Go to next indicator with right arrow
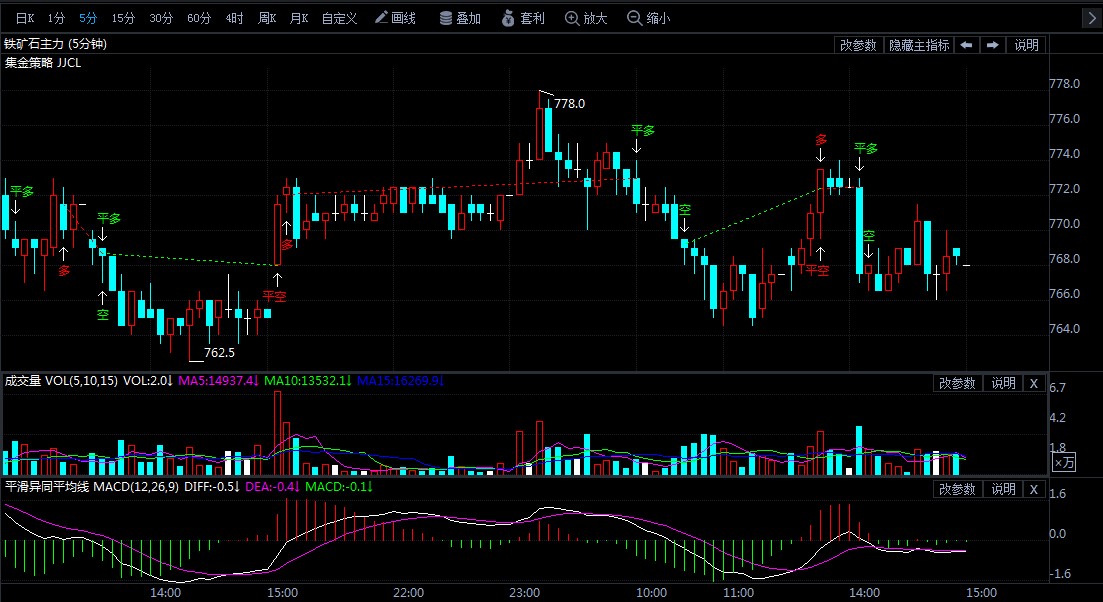The width and height of the screenshot is (1103, 602). [993, 45]
